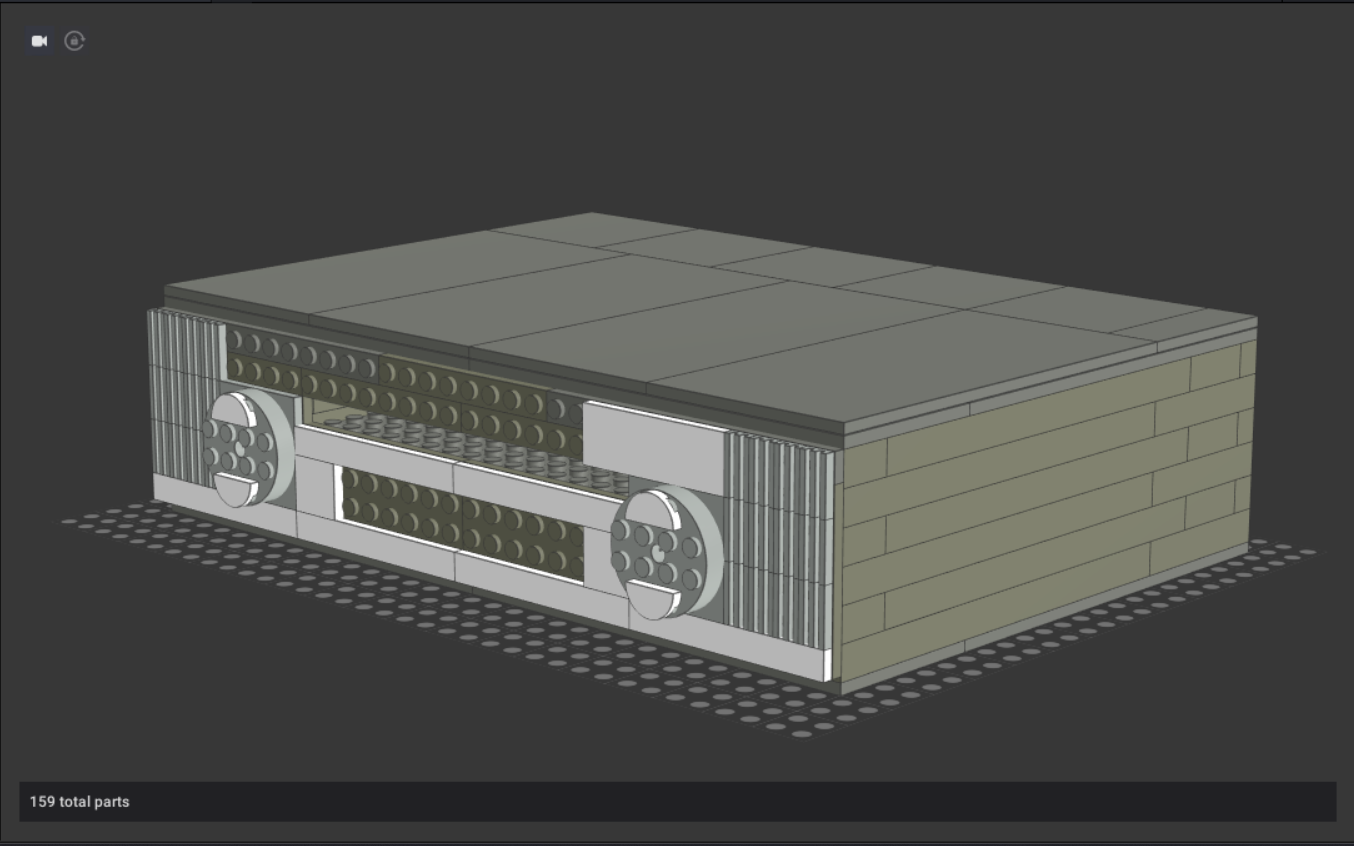Select the left round studded dial
Image resolution: width=1354 pixels, height=846 pixels.
(244, 448)
